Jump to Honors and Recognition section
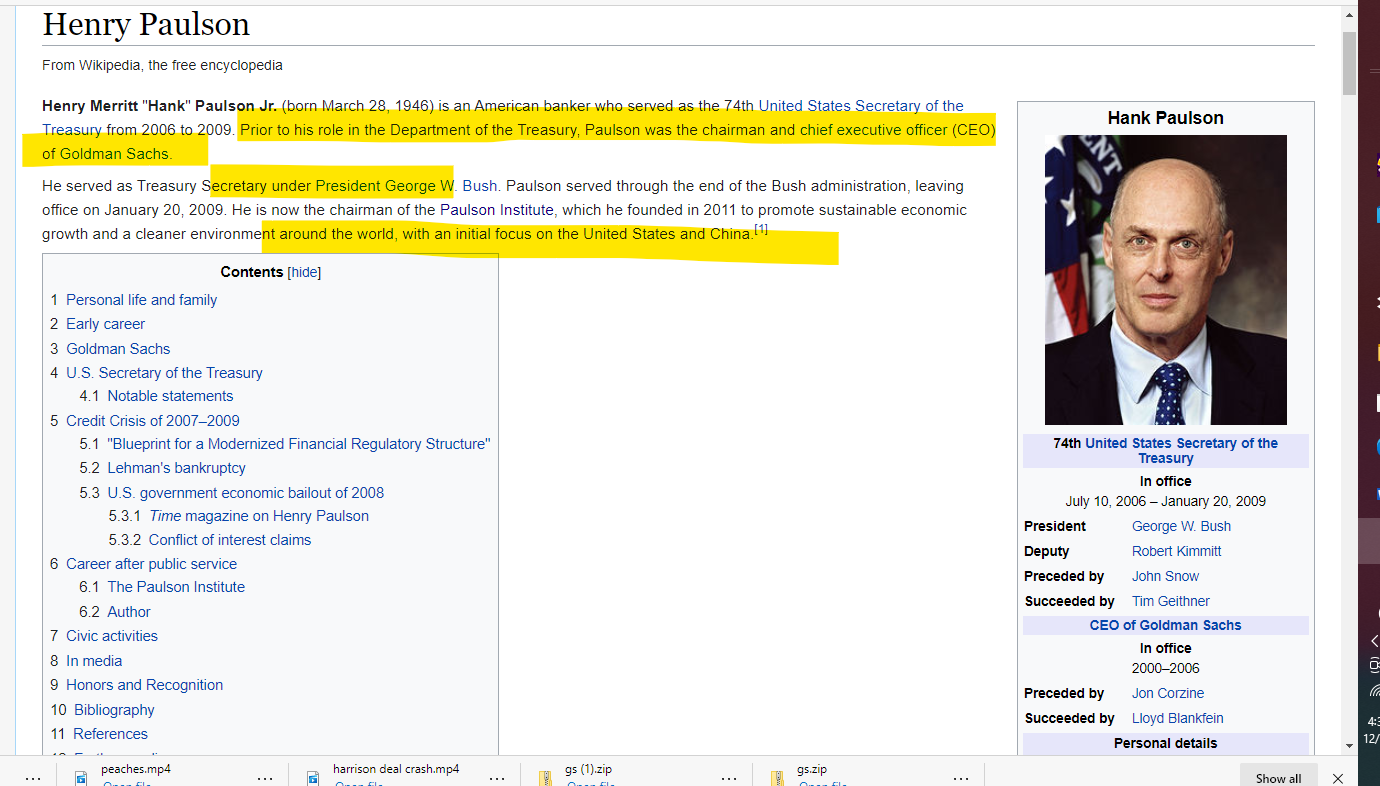The height and width of the screenshot is (786, 1380). (x=144, y=685)
